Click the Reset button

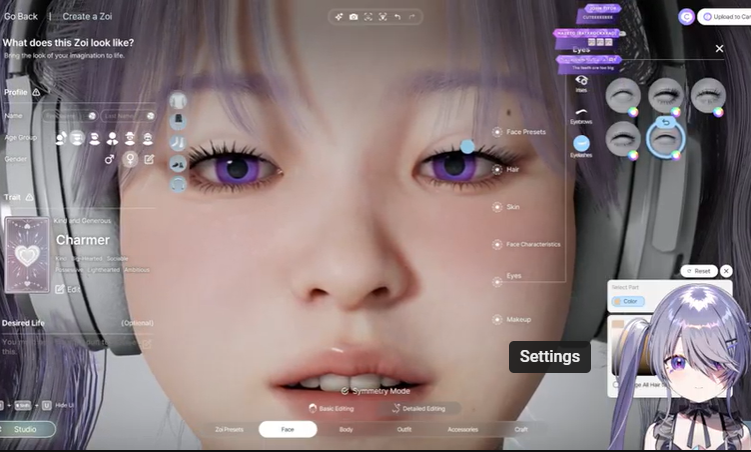(698, 271)
